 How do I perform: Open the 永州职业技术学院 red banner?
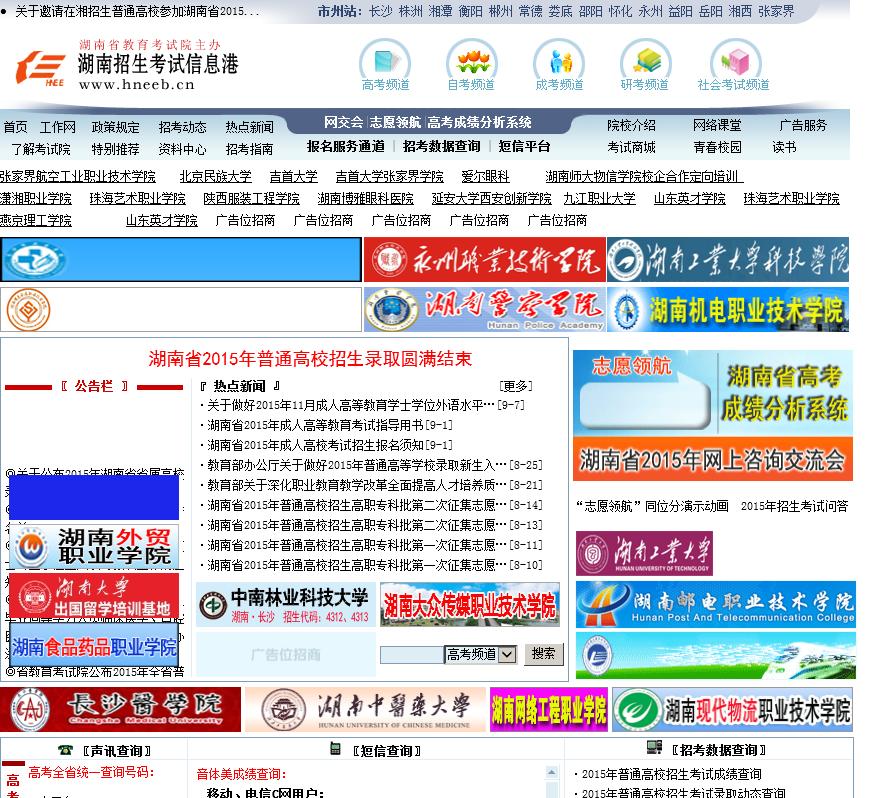(x=484, y=260)
